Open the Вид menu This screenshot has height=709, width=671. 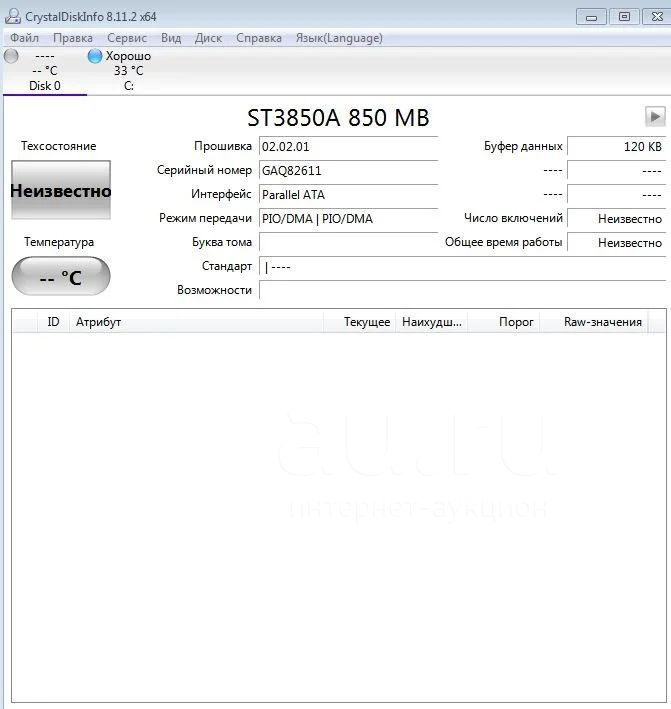coord(171,38)
